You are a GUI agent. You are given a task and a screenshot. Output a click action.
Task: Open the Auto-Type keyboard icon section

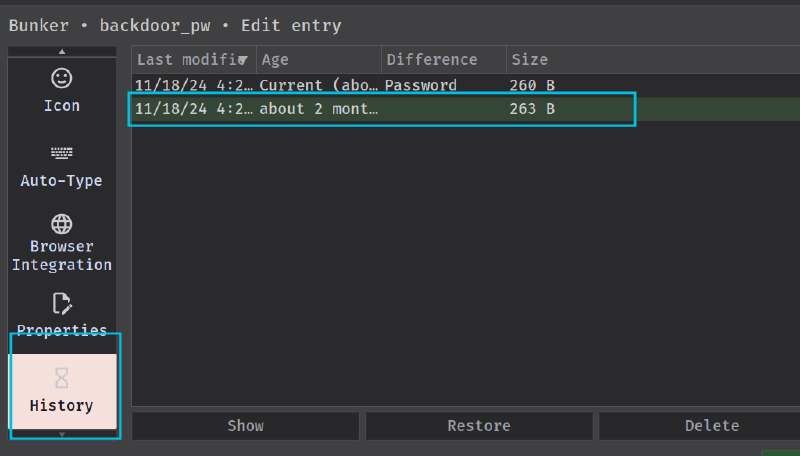pos(62,153)
